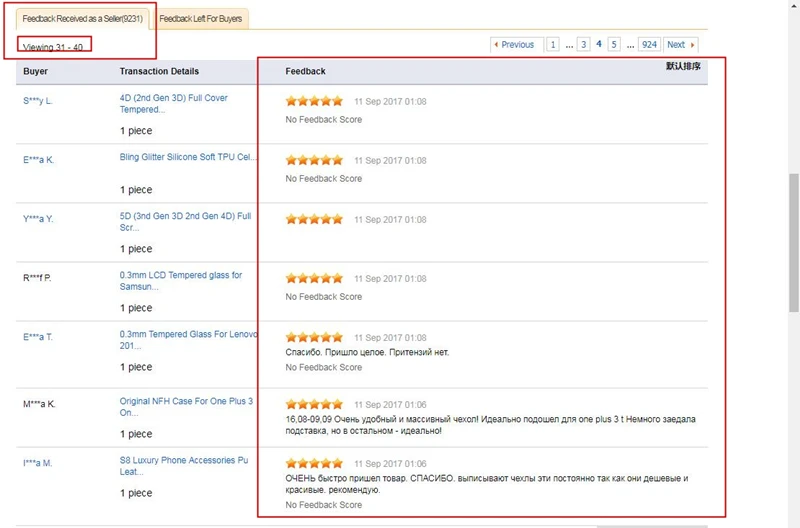This screenshot has height=528, width=800.
Task: Open S8 Luxury Phone Accessories Pu Leather link
Action: tap(184, 466)
